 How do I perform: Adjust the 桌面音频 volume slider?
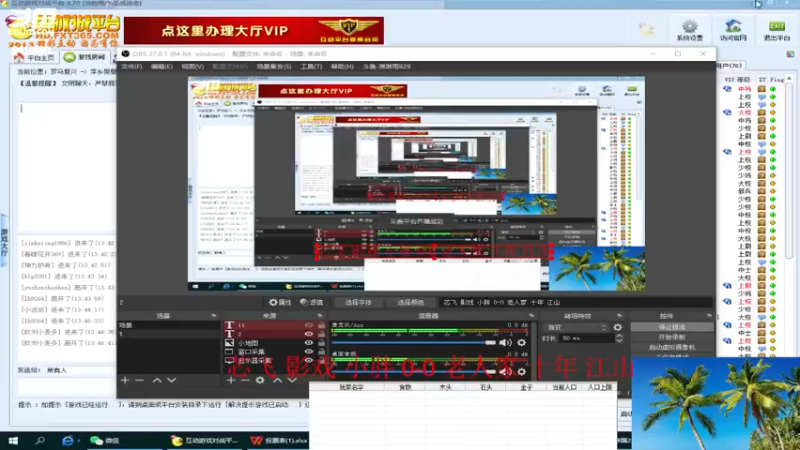click(414, 372)
